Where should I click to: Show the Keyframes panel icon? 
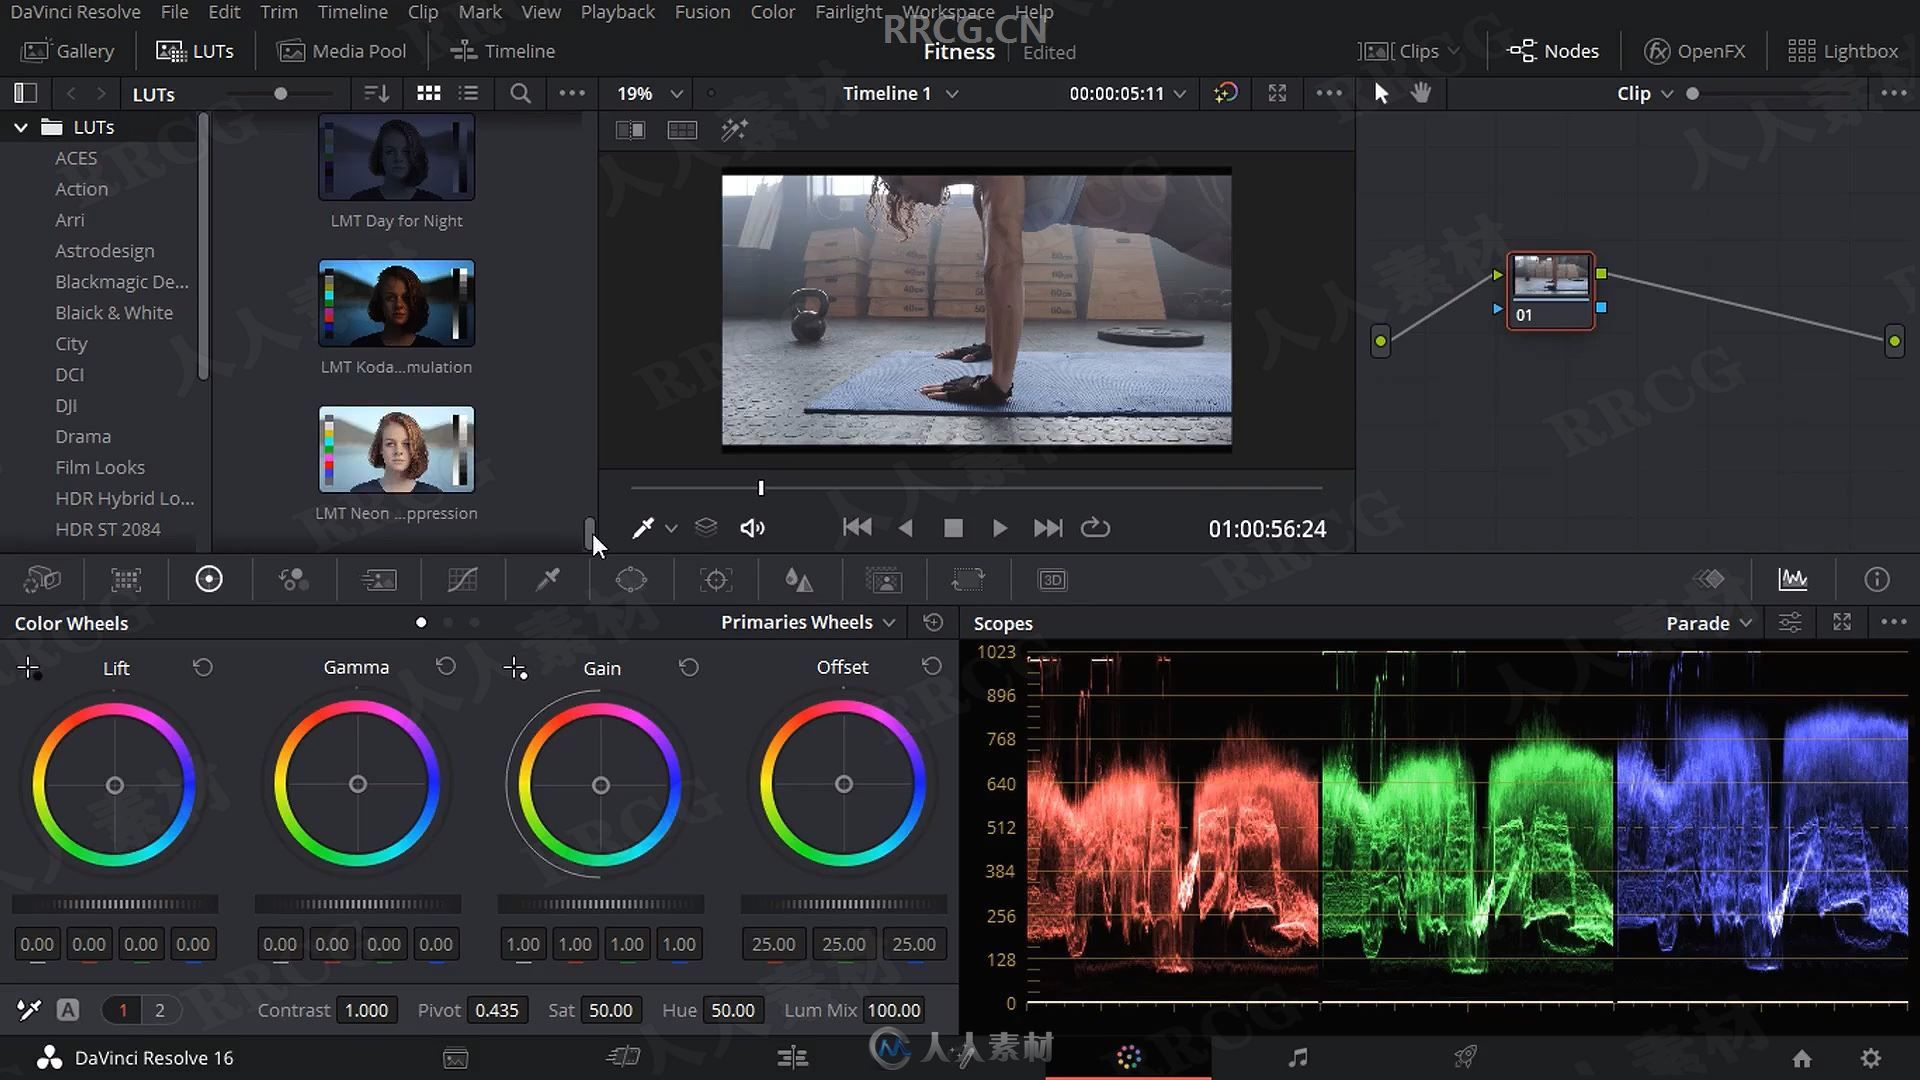click(x=1709, y=579)
